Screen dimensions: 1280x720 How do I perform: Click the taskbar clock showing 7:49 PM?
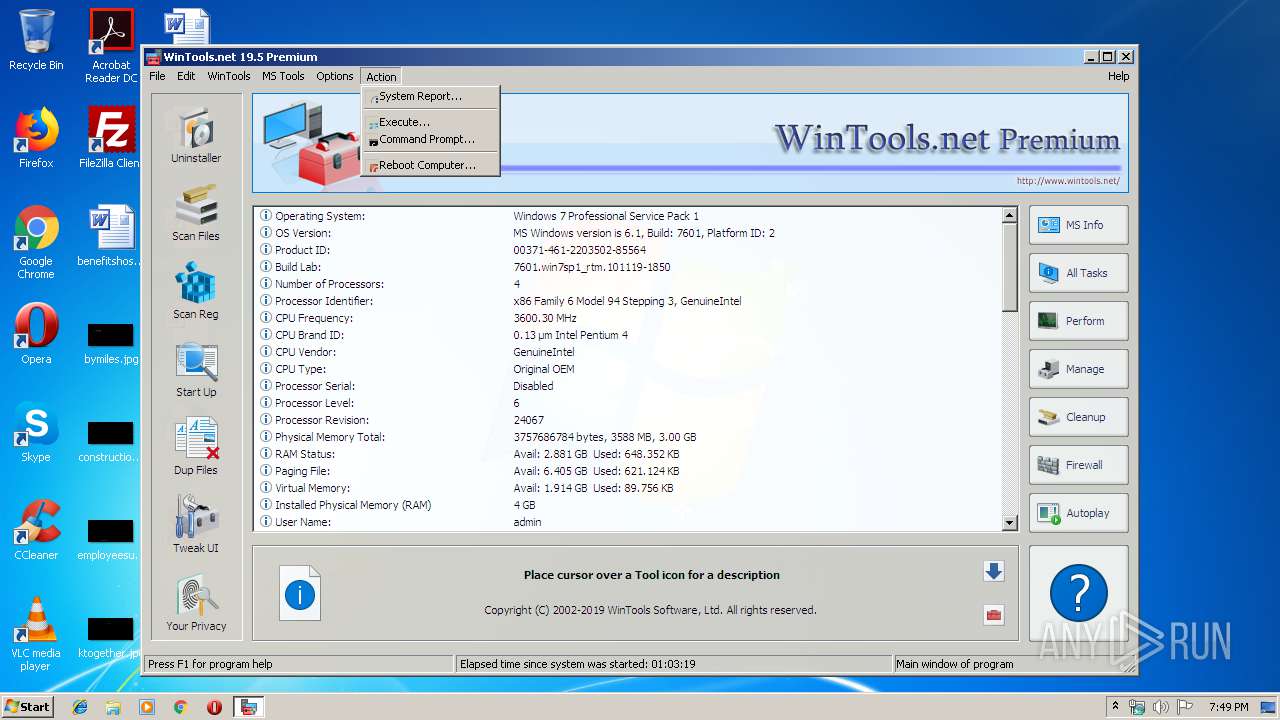pyautogui.click(x=1228, y=707)
